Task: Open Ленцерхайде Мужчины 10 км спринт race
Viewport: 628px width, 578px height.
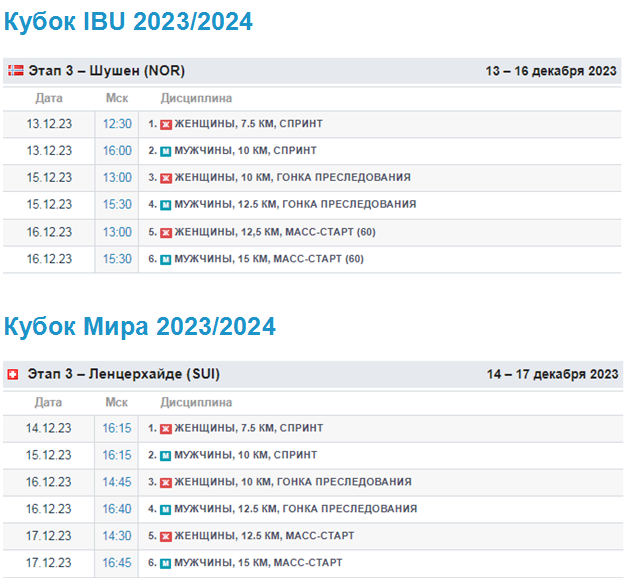Action: click(x=246, y=455)
